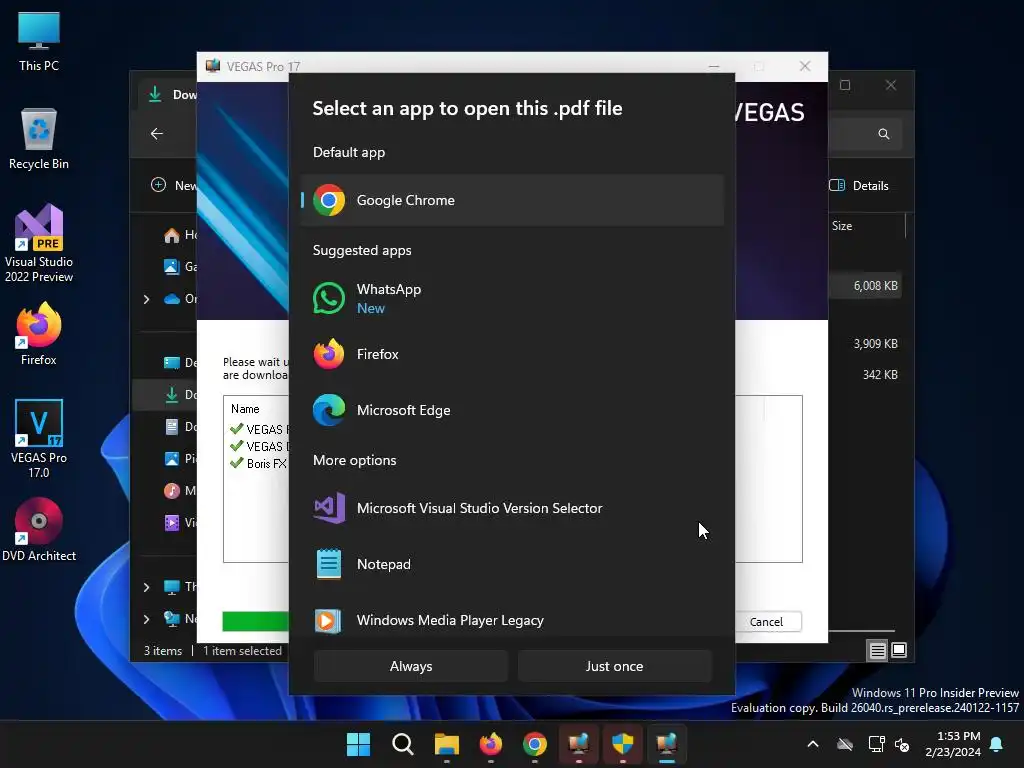
Task: Open File Explorer from taskbar
Action: click(447, 744)
